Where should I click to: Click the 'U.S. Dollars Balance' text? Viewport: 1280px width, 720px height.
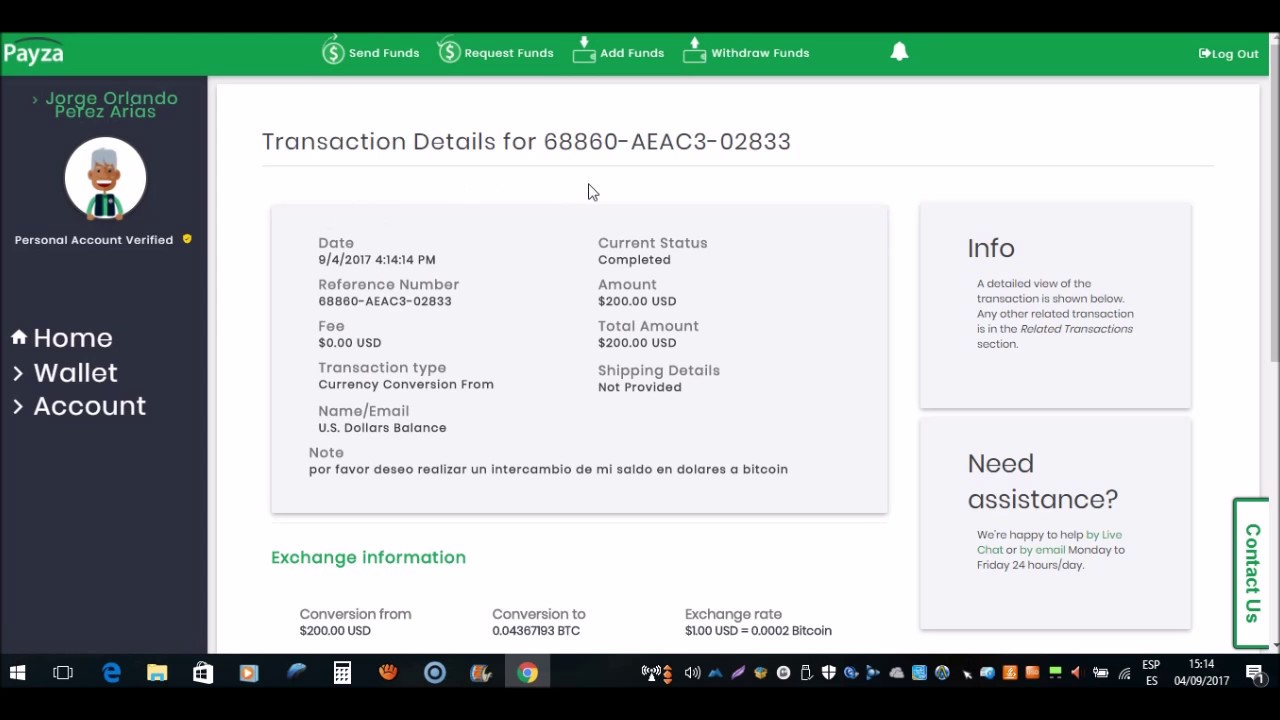click(x=382, y=428)
